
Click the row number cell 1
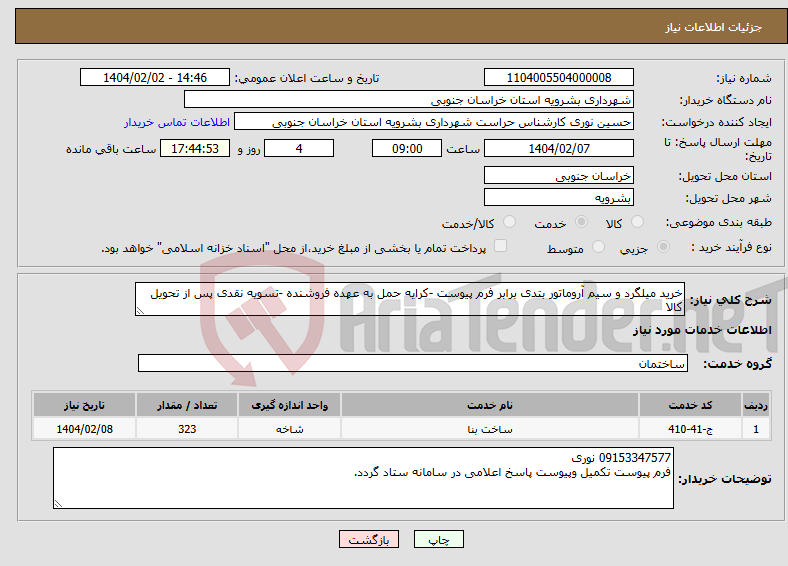click(756, 429)
